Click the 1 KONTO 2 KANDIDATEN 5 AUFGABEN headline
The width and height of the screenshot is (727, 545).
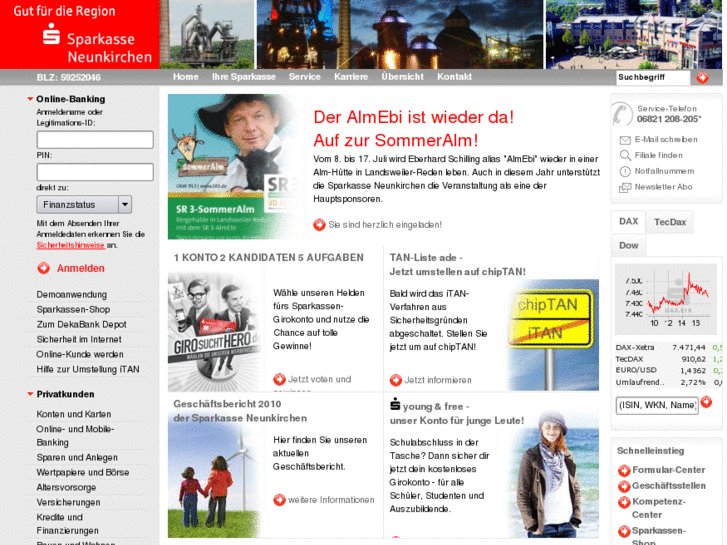(268, 257)
